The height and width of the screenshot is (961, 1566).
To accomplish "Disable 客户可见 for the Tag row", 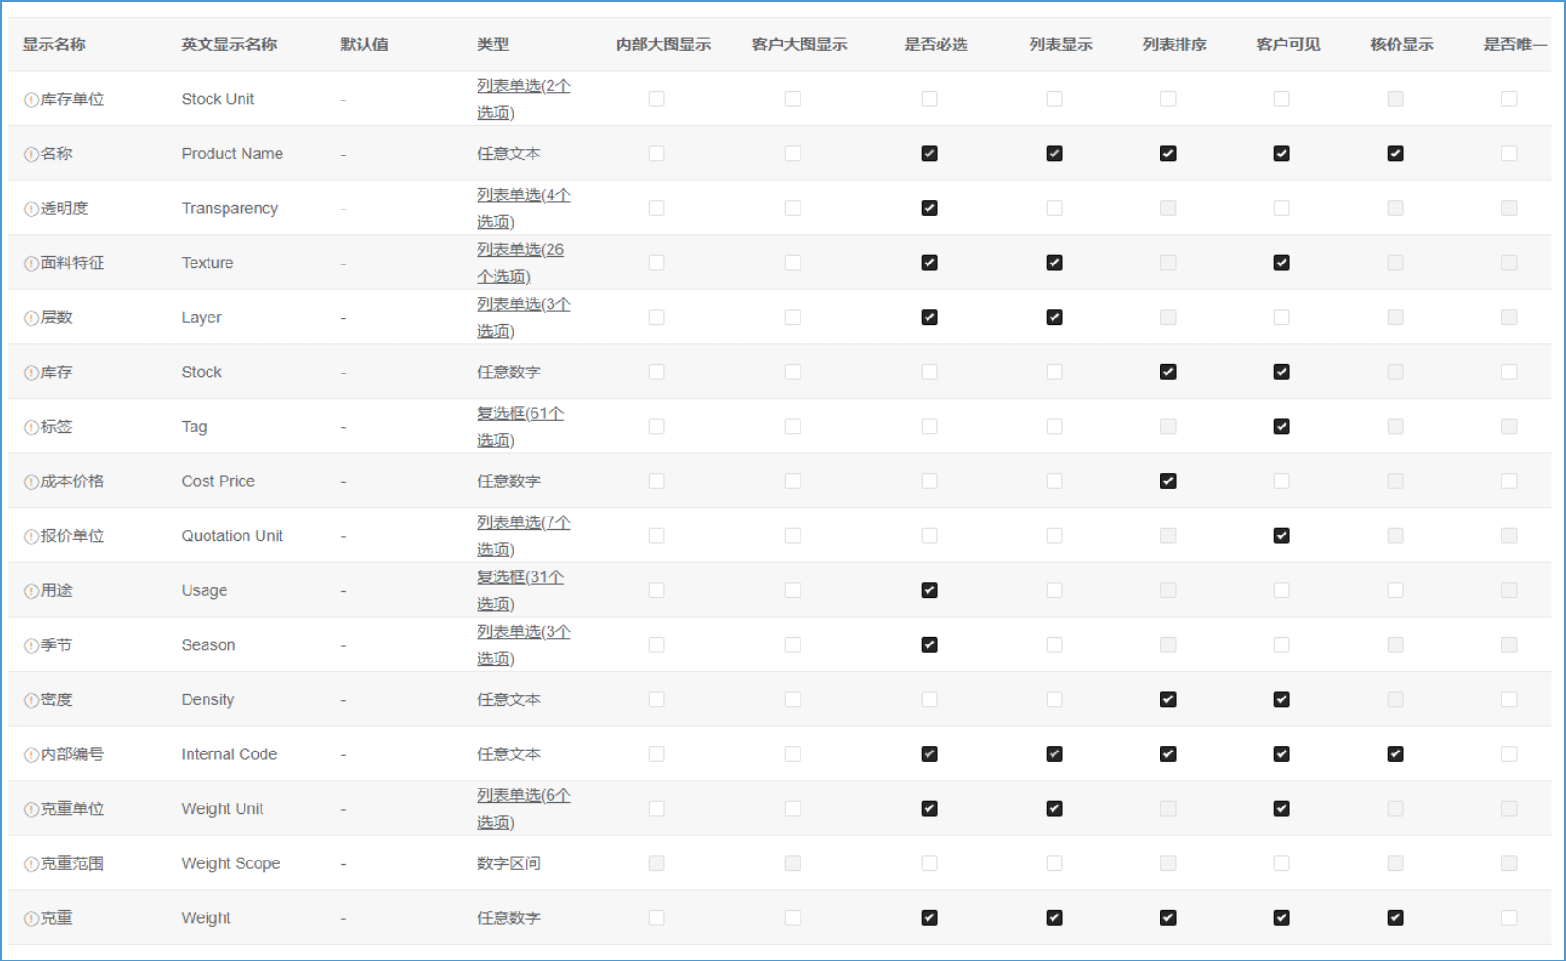I will [x=1281, y=426].
